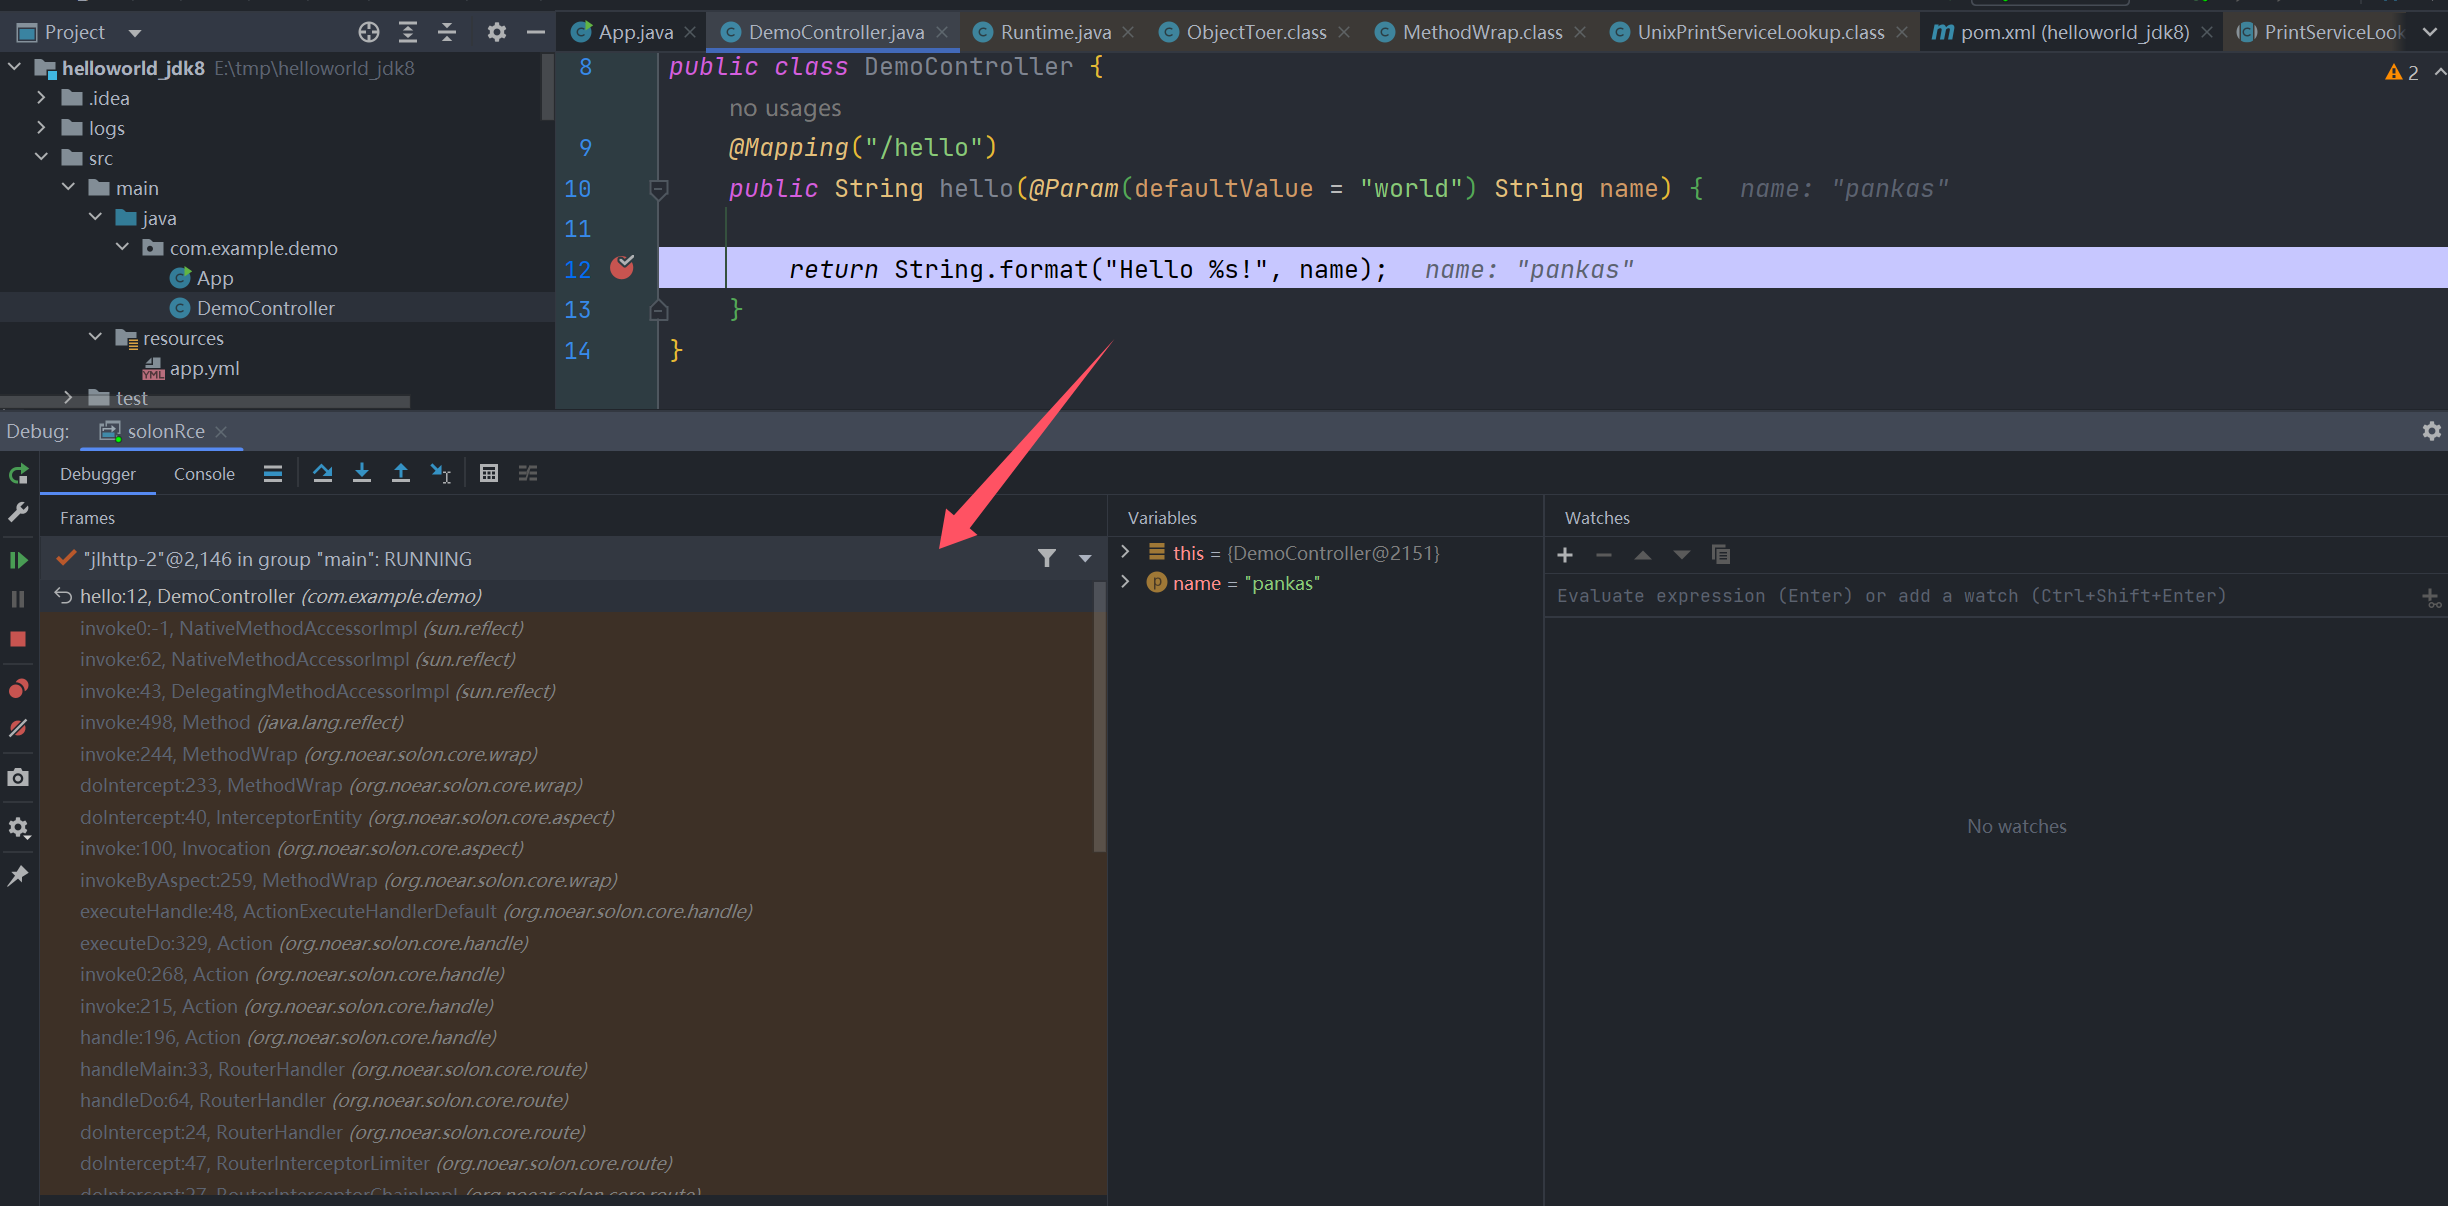The image size is (2448, 1206).
Task: Toggle the thread filter in Frames panel
Action: coord(1047,558)
